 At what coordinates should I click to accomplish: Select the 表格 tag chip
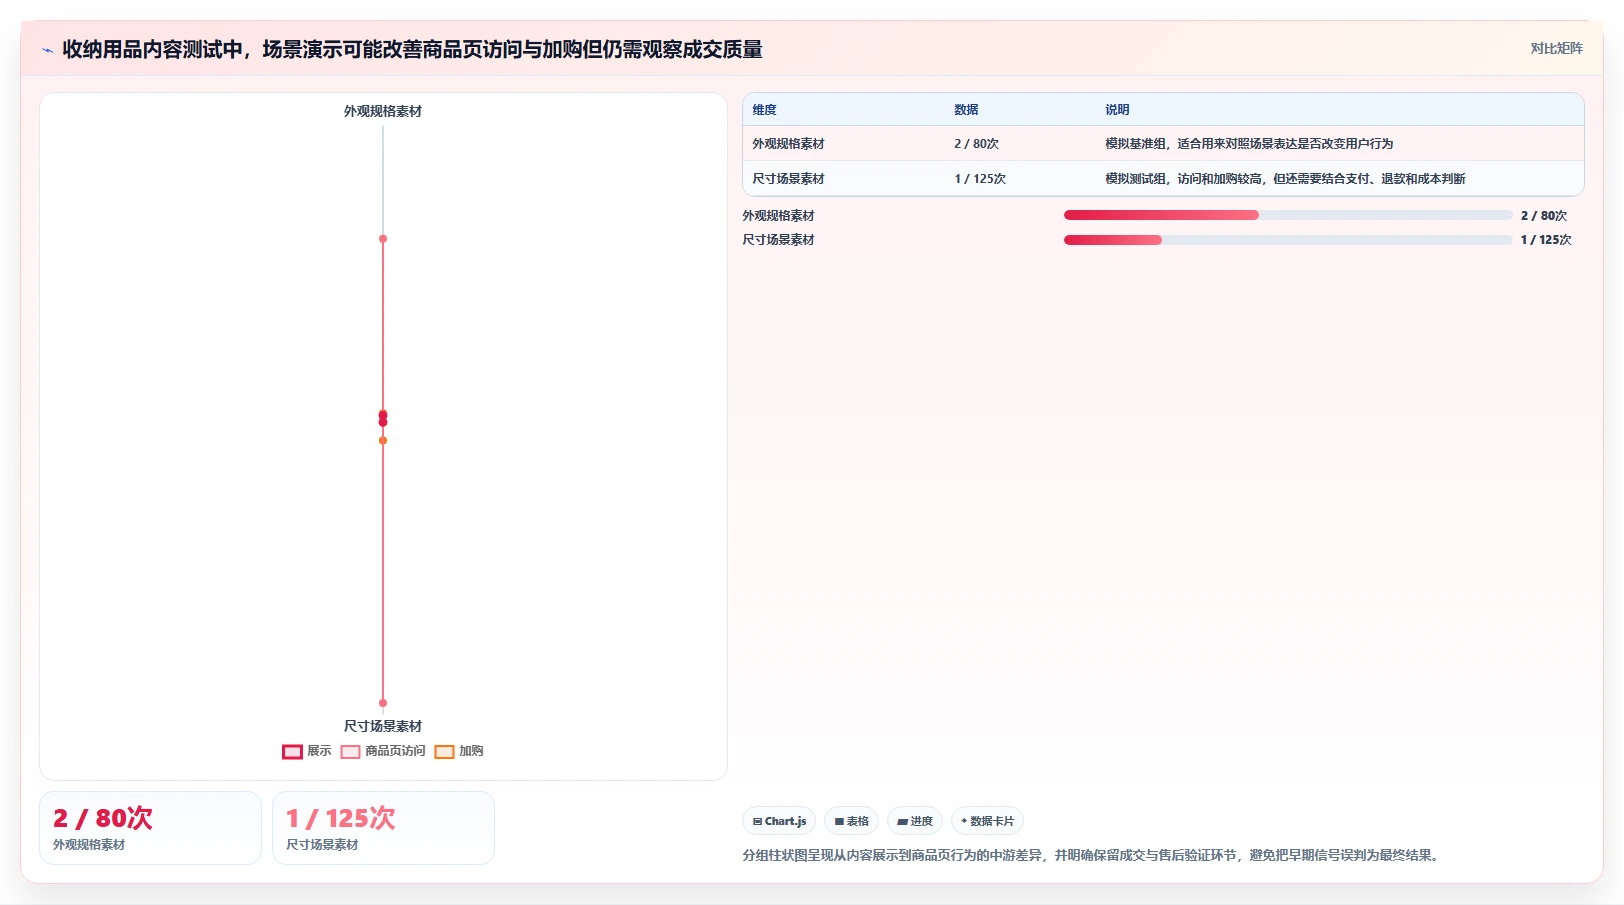click(851, 821)
